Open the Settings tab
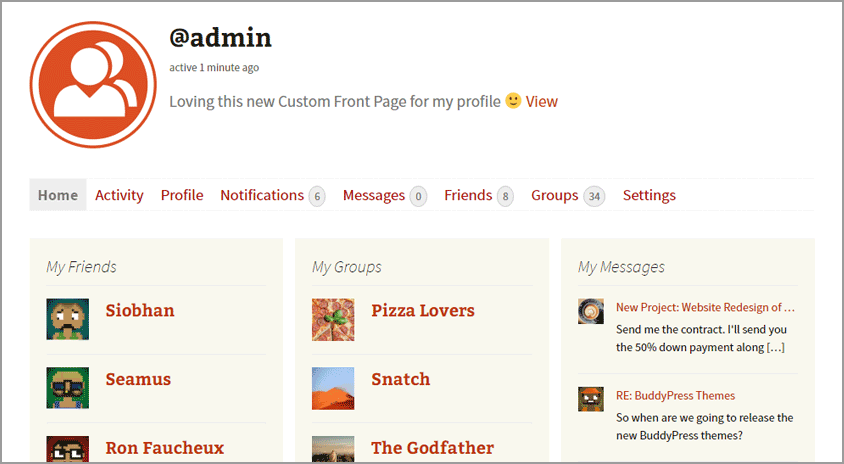Viewport: 844px width, 464px height. [x=649, y=195]
